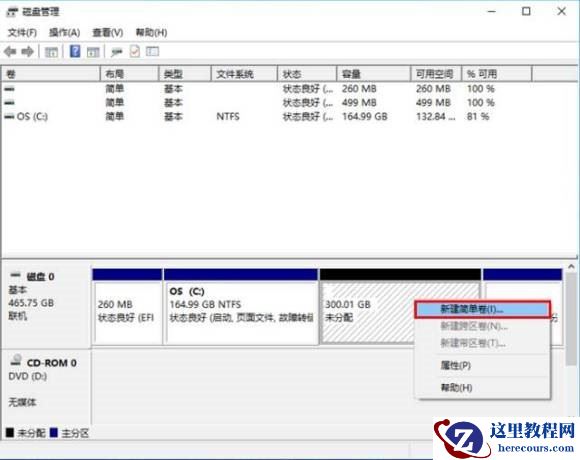Screen dimensions: 580x460
Task: Click the blue 主分区 legend swatch
Action: [x=54, y=432]
